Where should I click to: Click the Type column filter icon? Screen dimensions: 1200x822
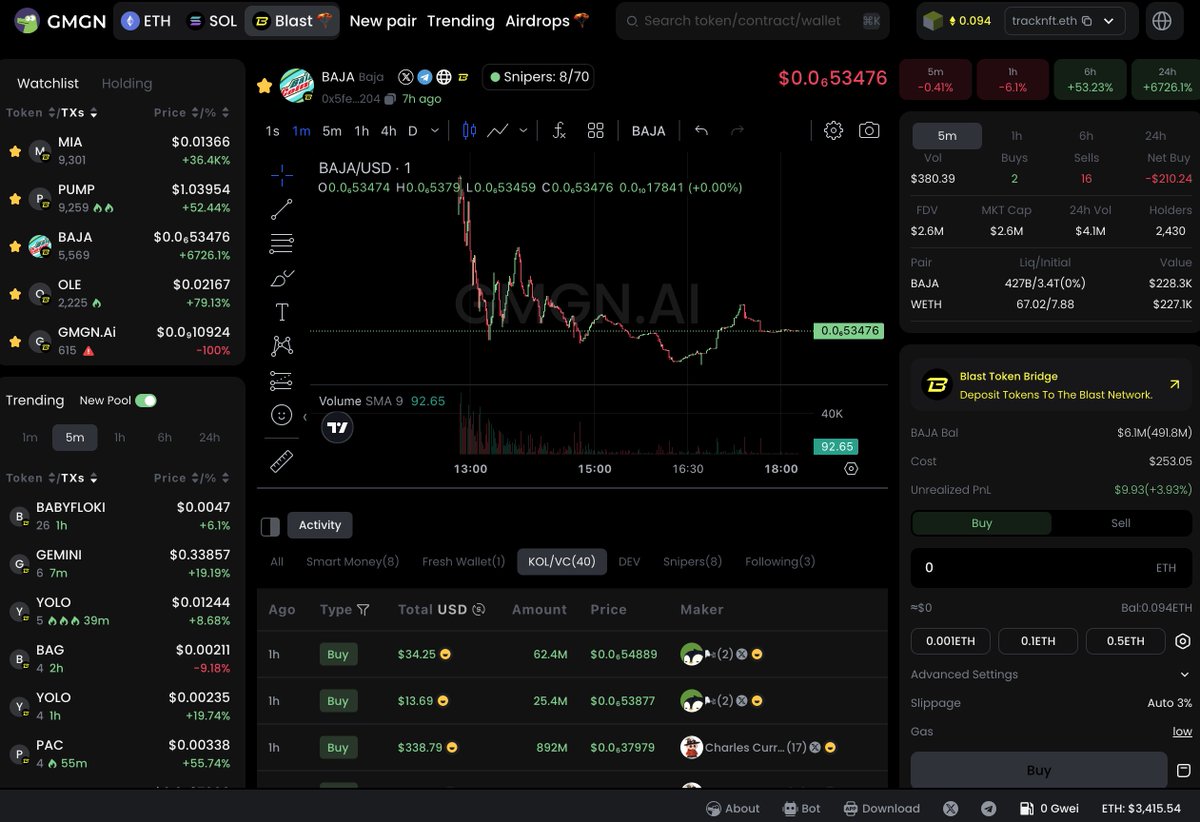(x=363, y=610)
